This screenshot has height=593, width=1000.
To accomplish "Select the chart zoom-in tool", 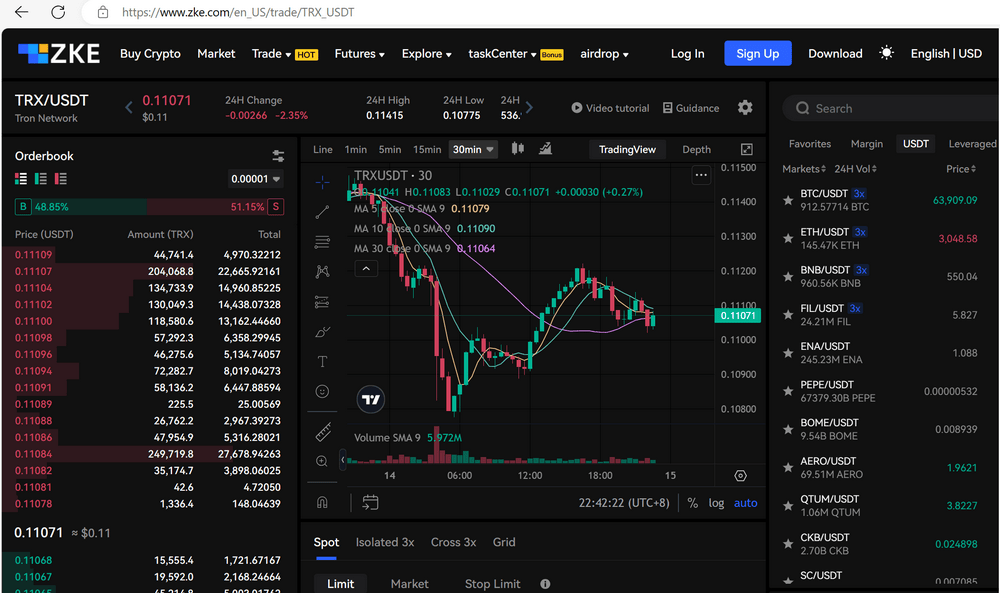I will point(323,461).
